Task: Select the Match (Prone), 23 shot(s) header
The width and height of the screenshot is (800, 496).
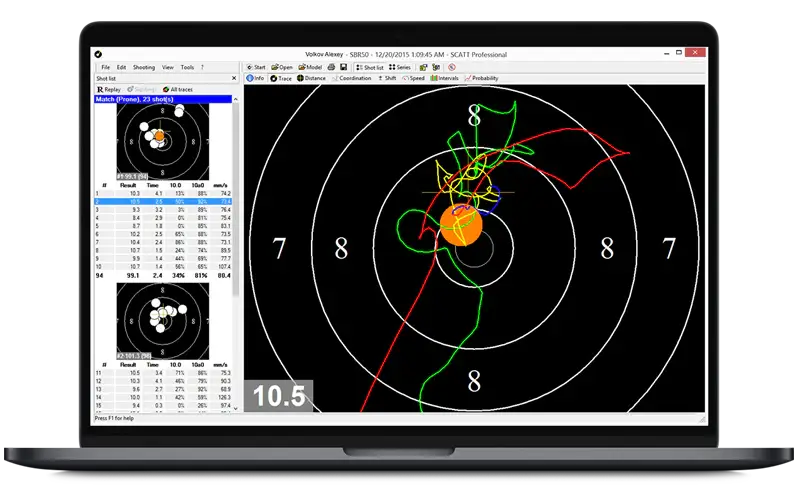Action: 163,99
